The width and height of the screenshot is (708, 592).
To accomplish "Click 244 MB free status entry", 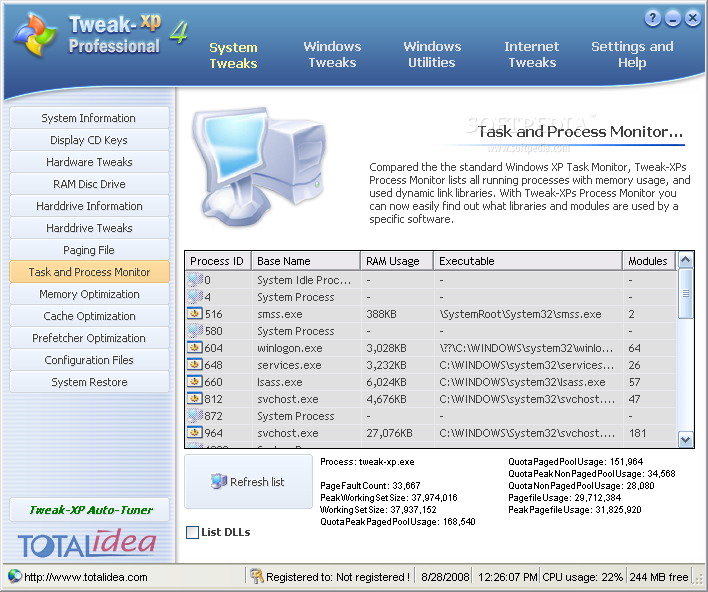I will (x=659, y=577).
